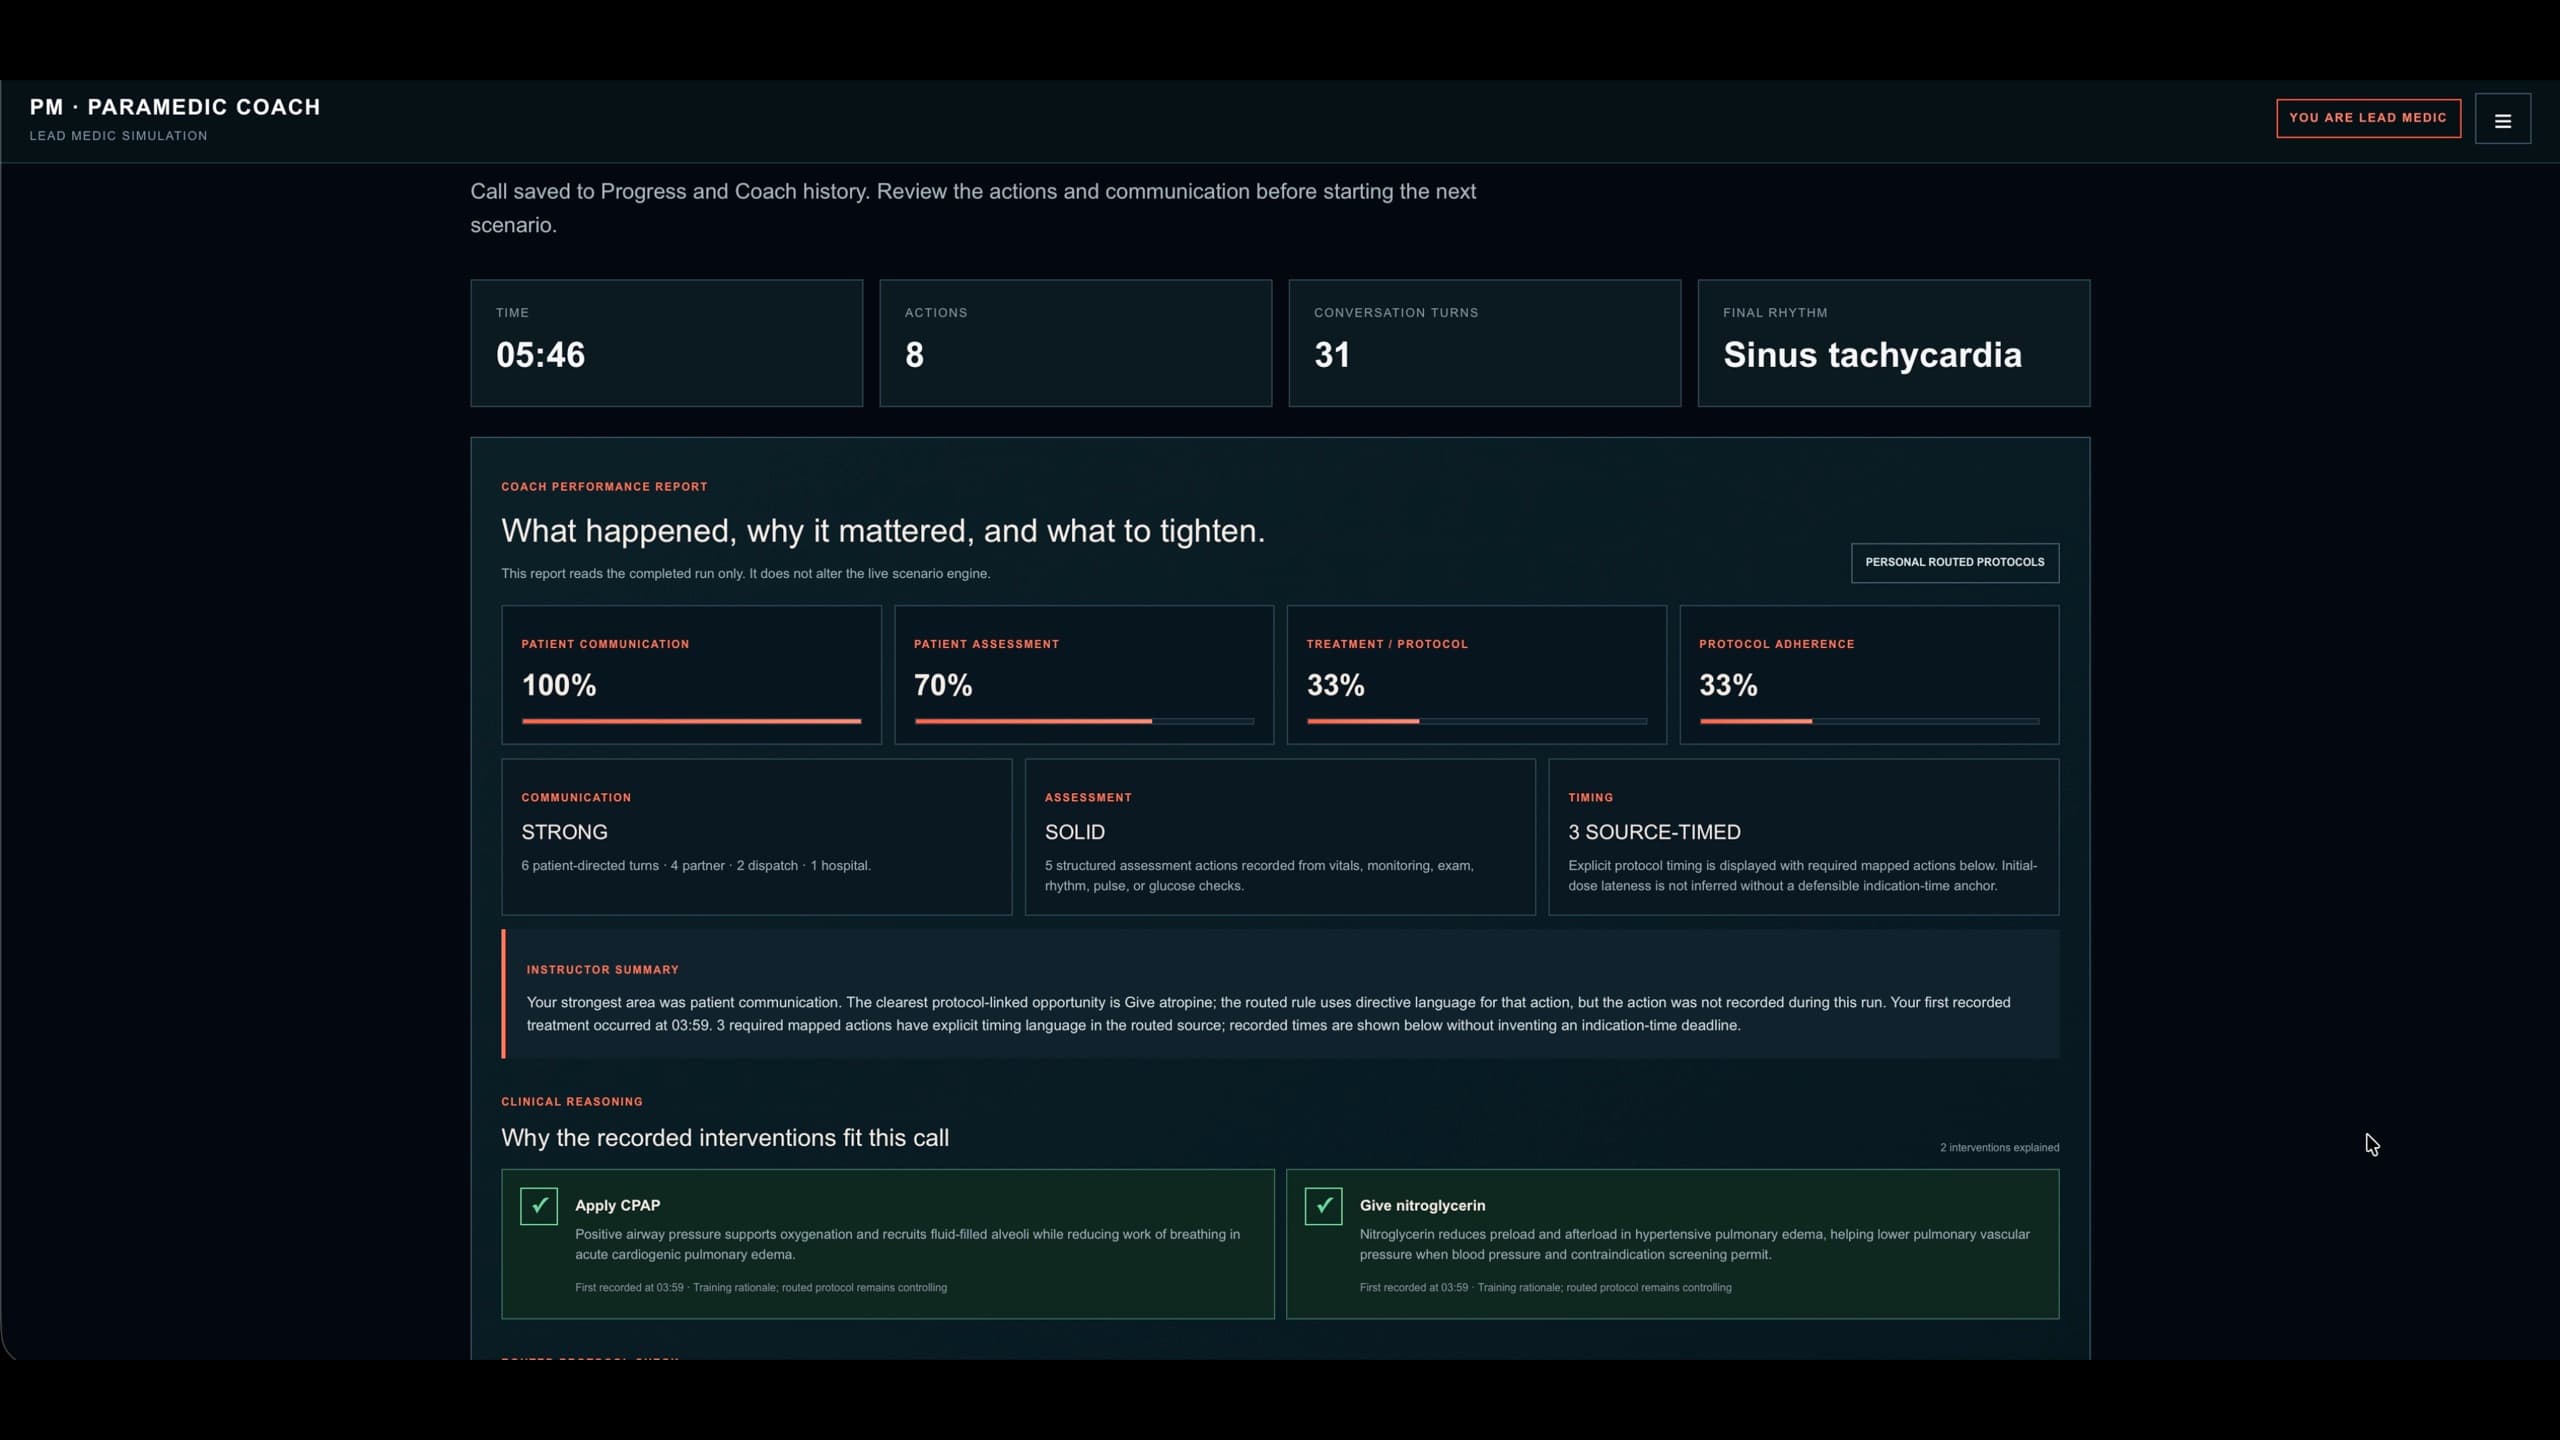Click the YOU ARE LEAD MEDIC badge
The width and height of the screenshot is (2560, 1440).
coord(2368,118)
